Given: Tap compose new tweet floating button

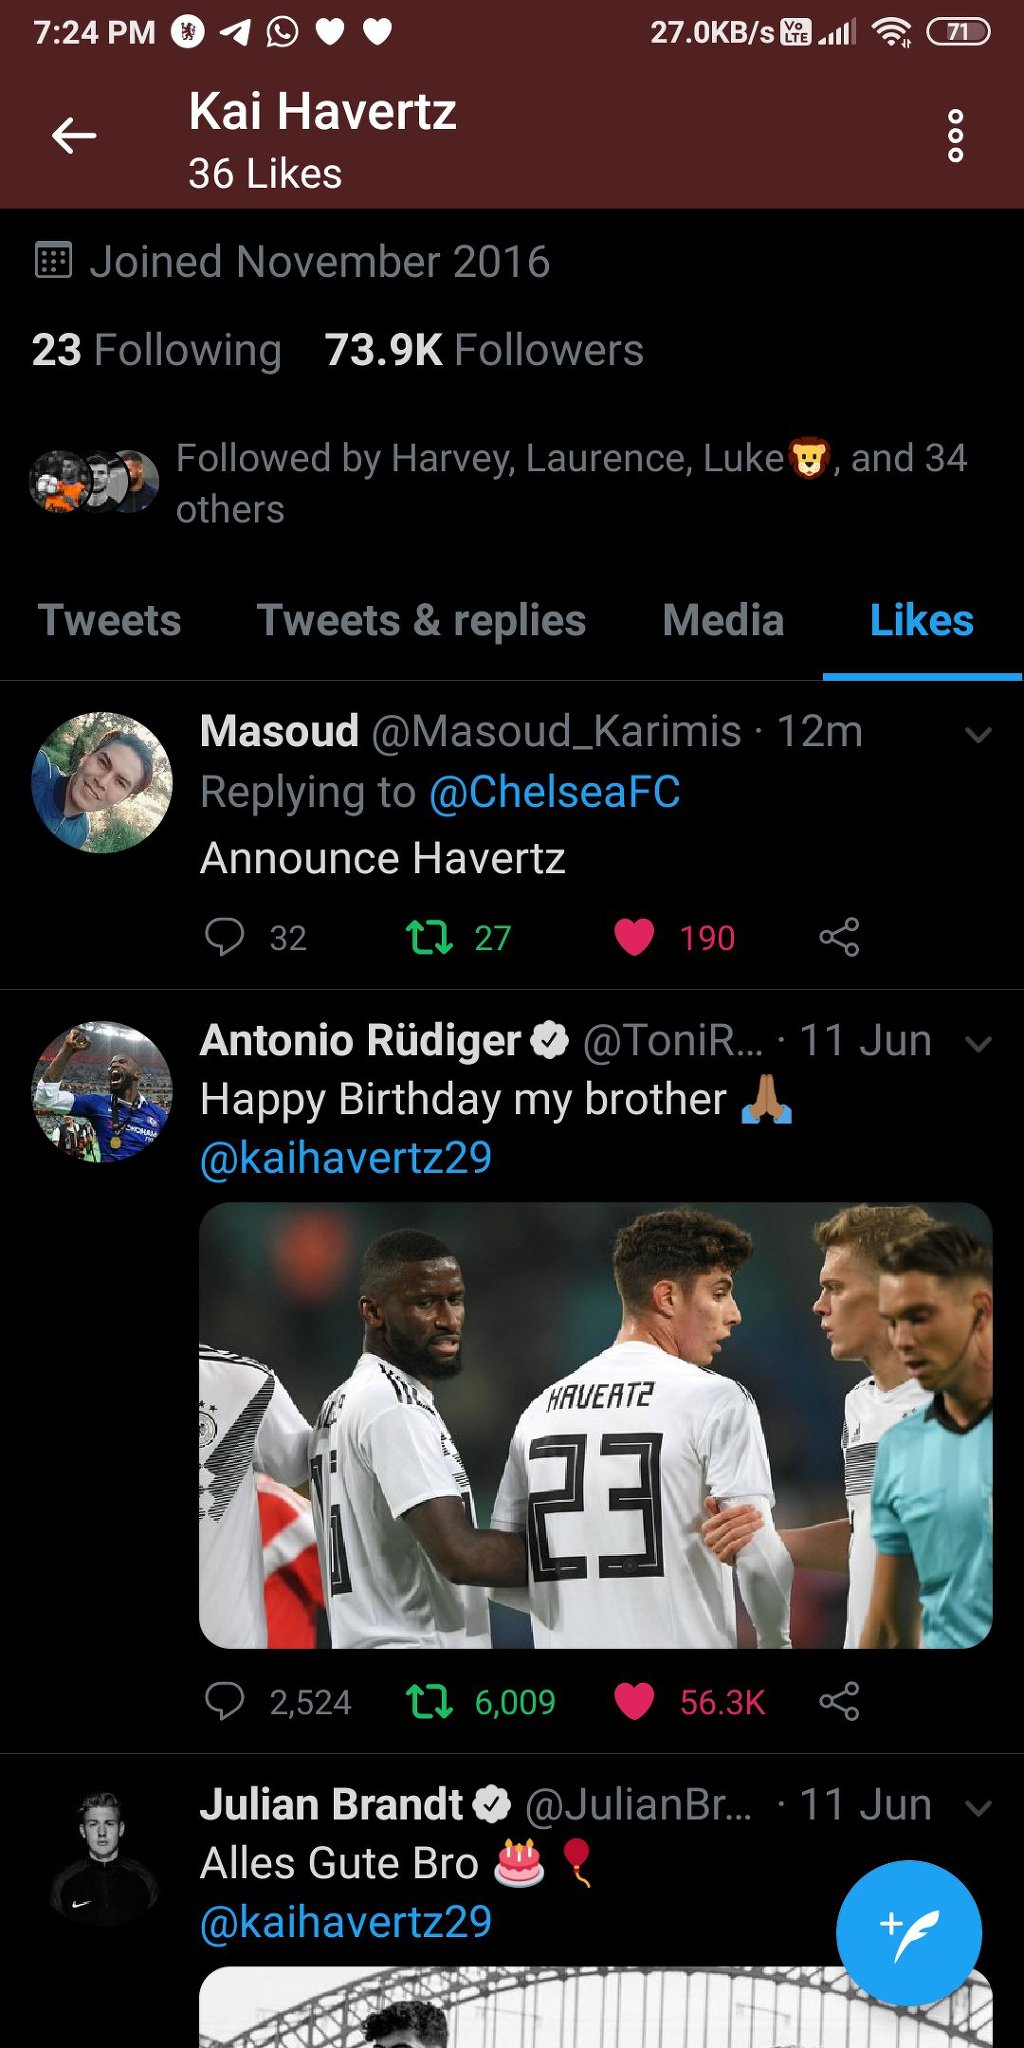Looking at the screenshot, I should pos(908,1932).
